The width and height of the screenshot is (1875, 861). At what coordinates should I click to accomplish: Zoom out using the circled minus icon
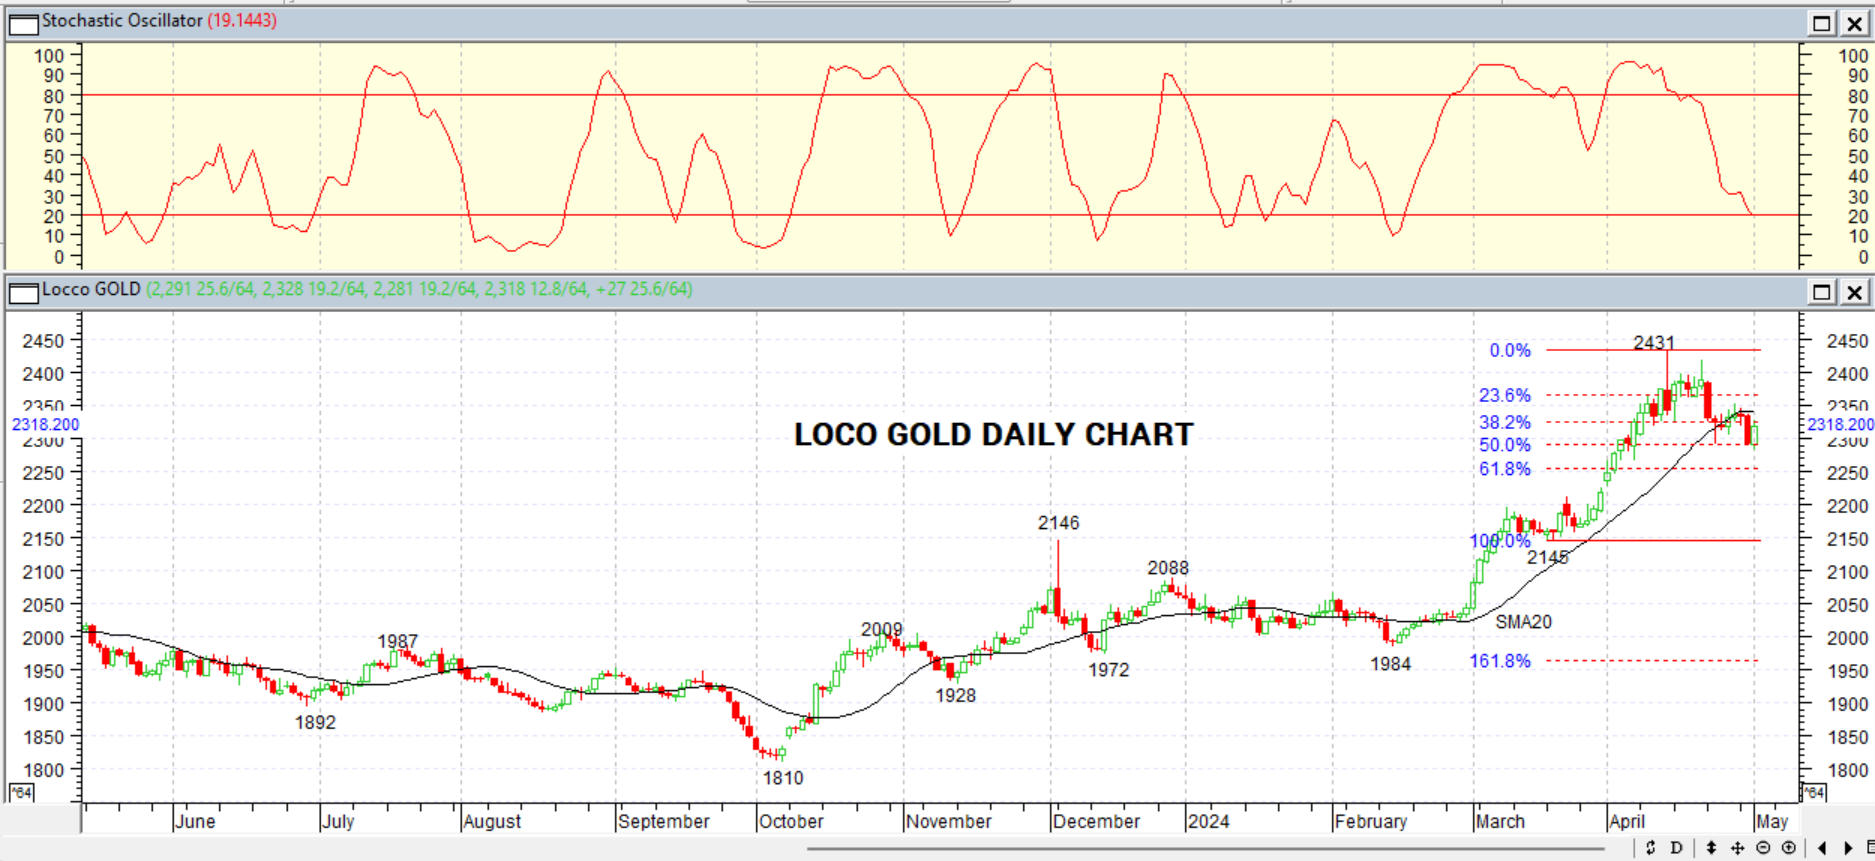pos(1763,848)
